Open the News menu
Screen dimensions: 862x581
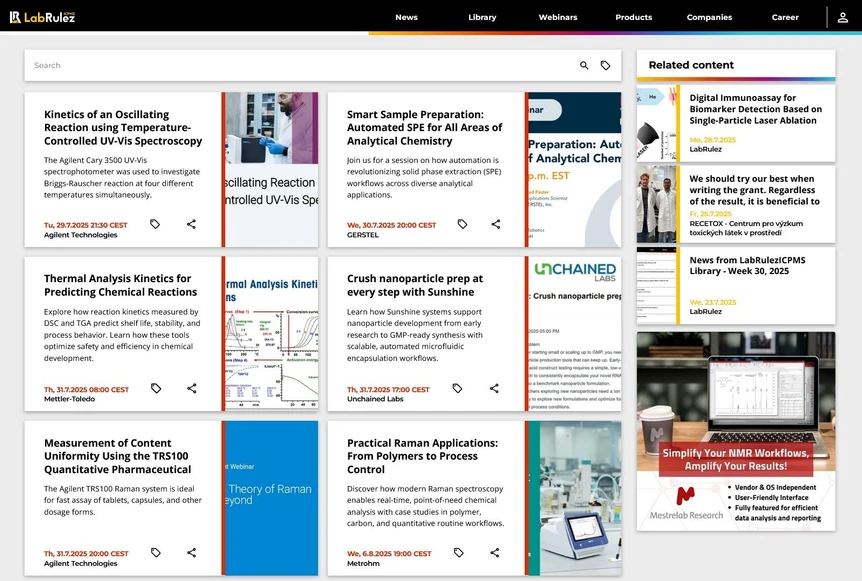click(x=406, y=17)
